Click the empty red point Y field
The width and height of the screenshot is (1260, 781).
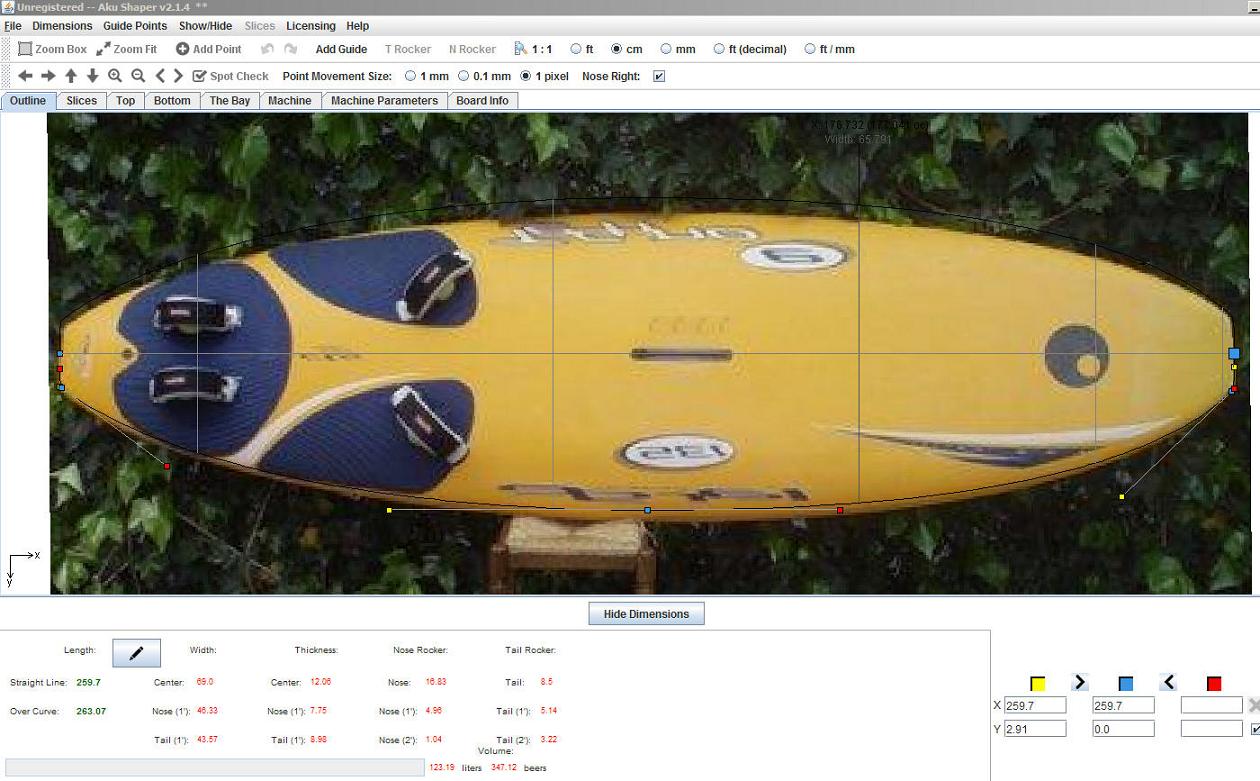(1211, 729)
